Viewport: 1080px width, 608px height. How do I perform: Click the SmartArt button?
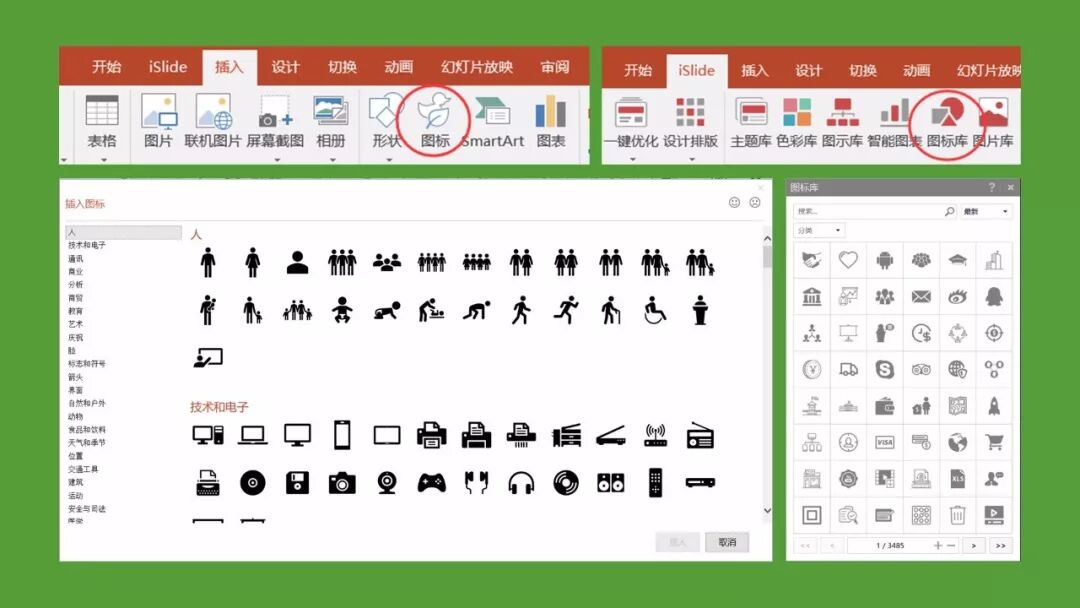(x=492, y=121)
